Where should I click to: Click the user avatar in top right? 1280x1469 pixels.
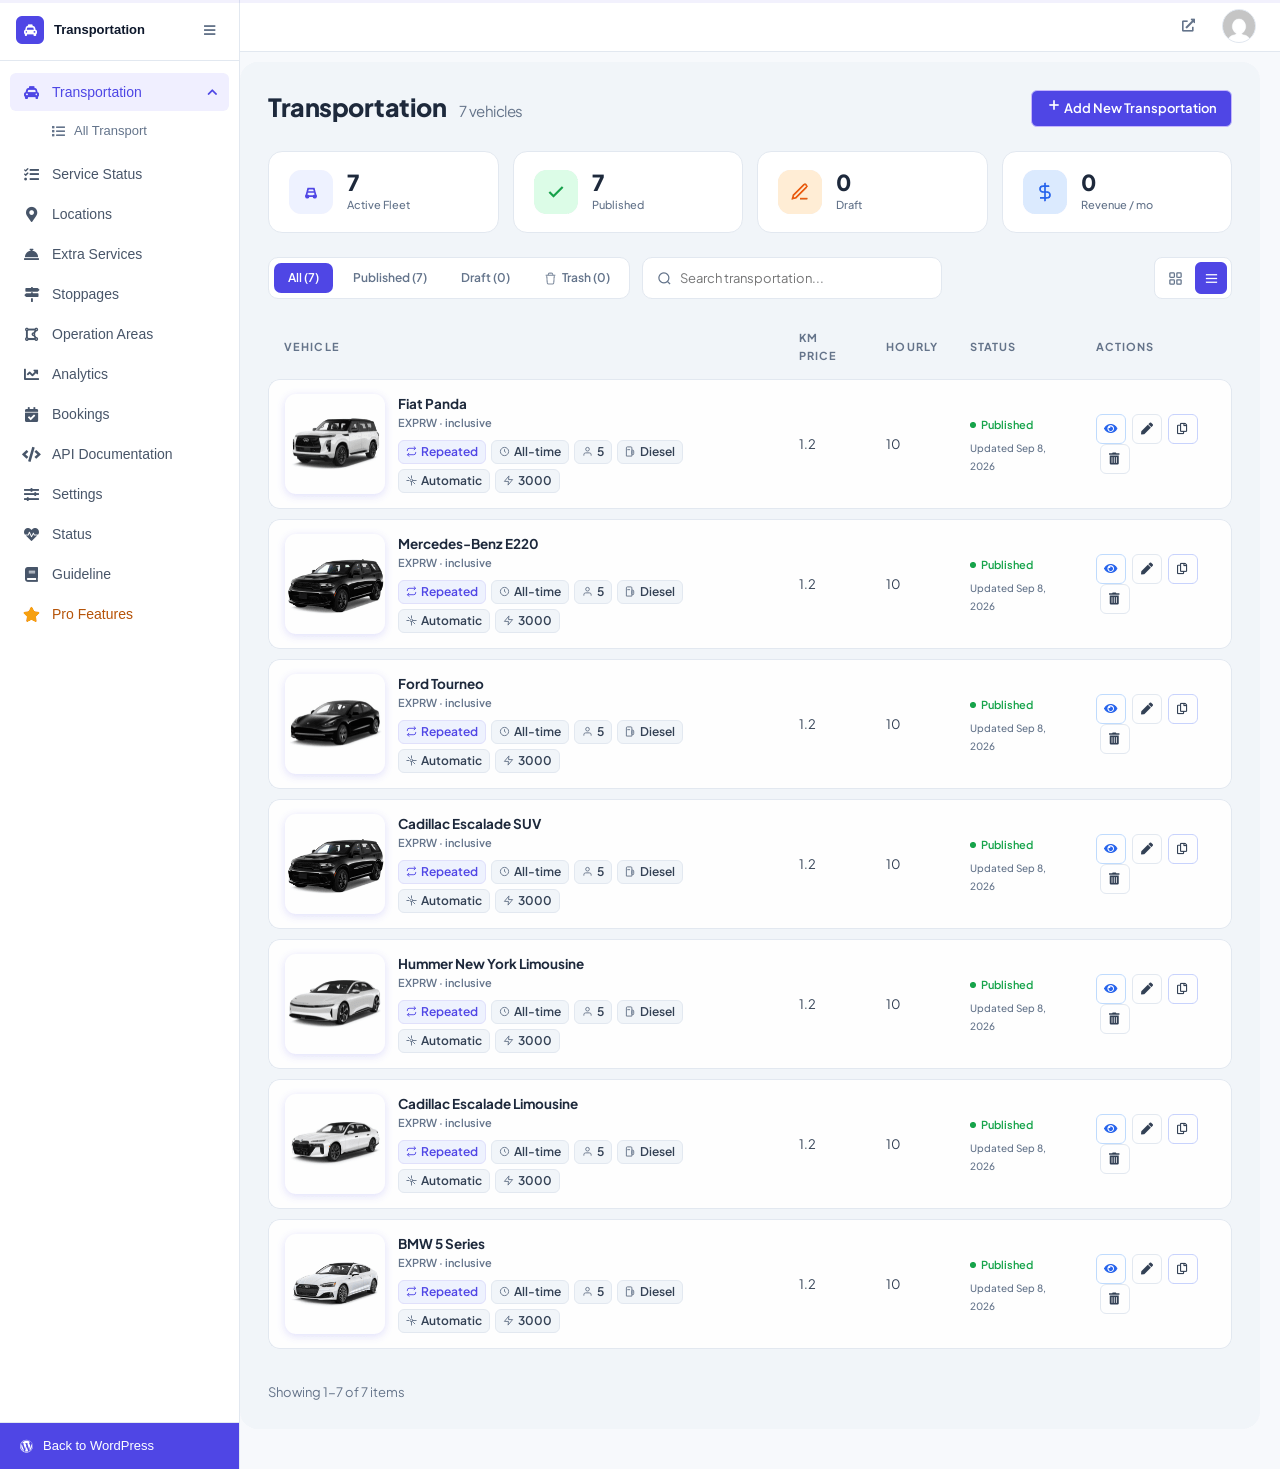1239,26
